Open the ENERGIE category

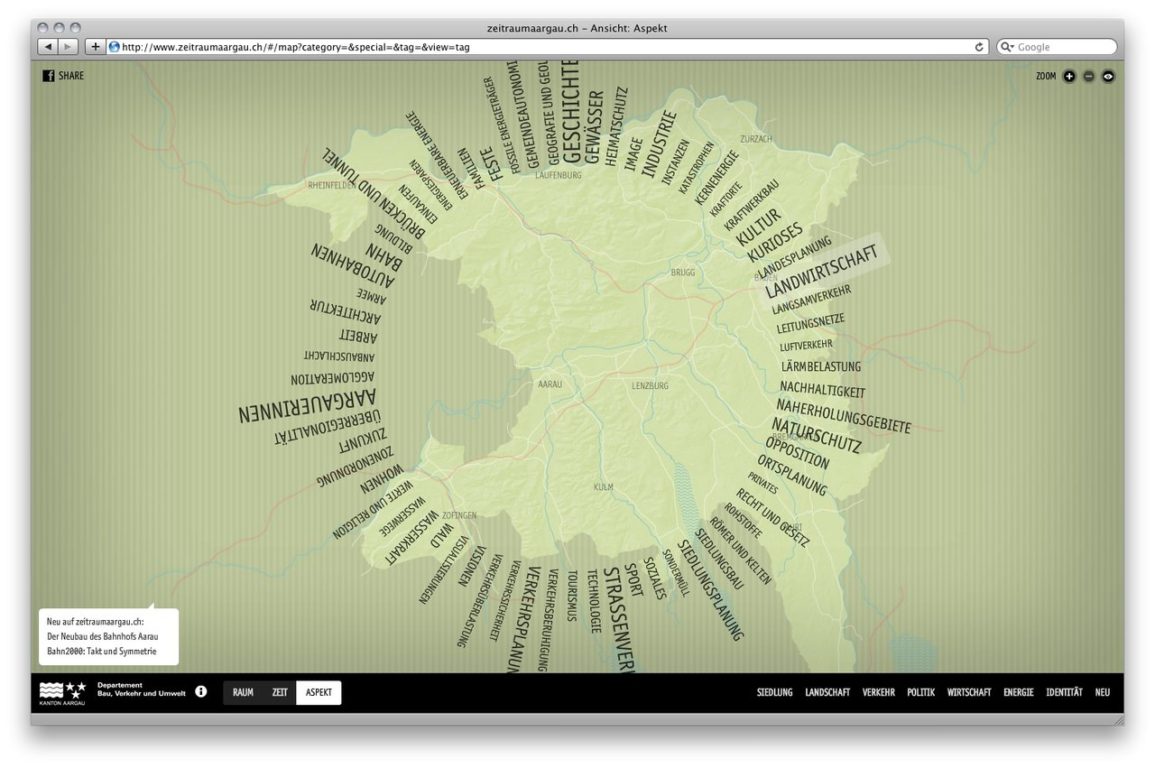[1019, 692]
